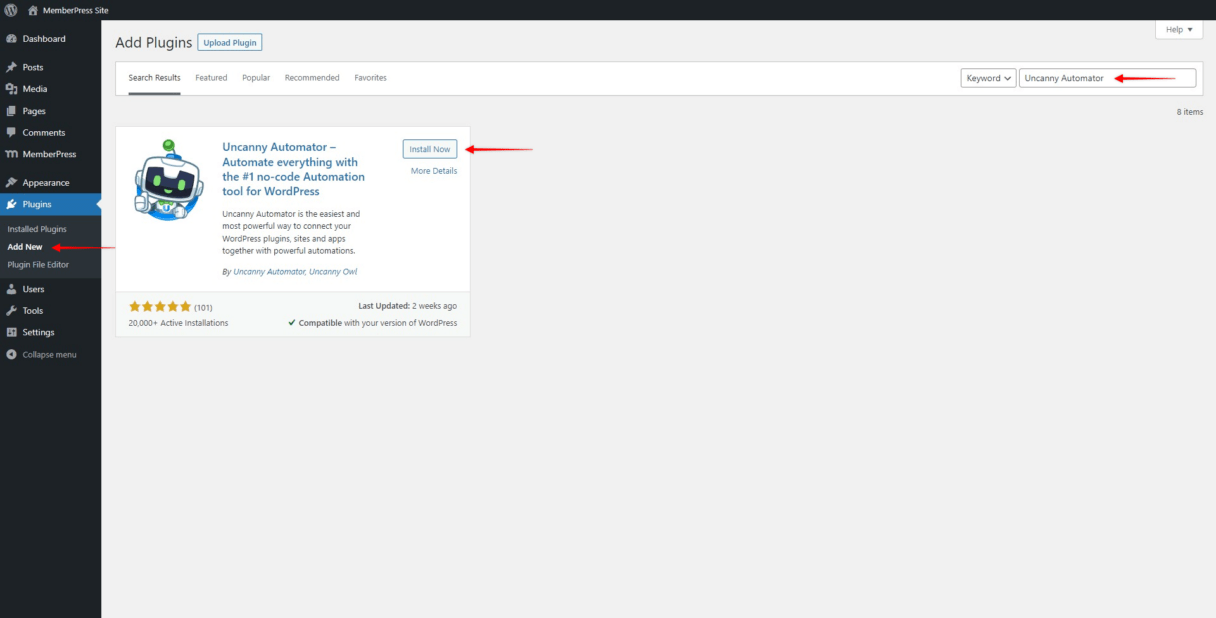This screenshot has width=1216, height=618.
Task: Open the Uncanny Automator plugin title link
Action: coord(293,169)
